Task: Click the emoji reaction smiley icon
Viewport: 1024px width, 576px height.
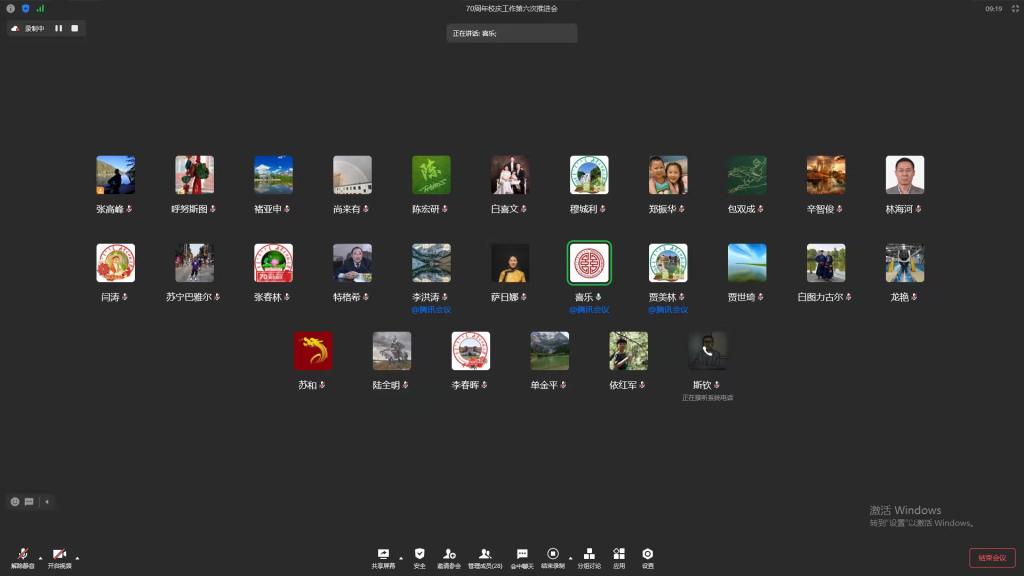Action: click(x=15, y=502)
